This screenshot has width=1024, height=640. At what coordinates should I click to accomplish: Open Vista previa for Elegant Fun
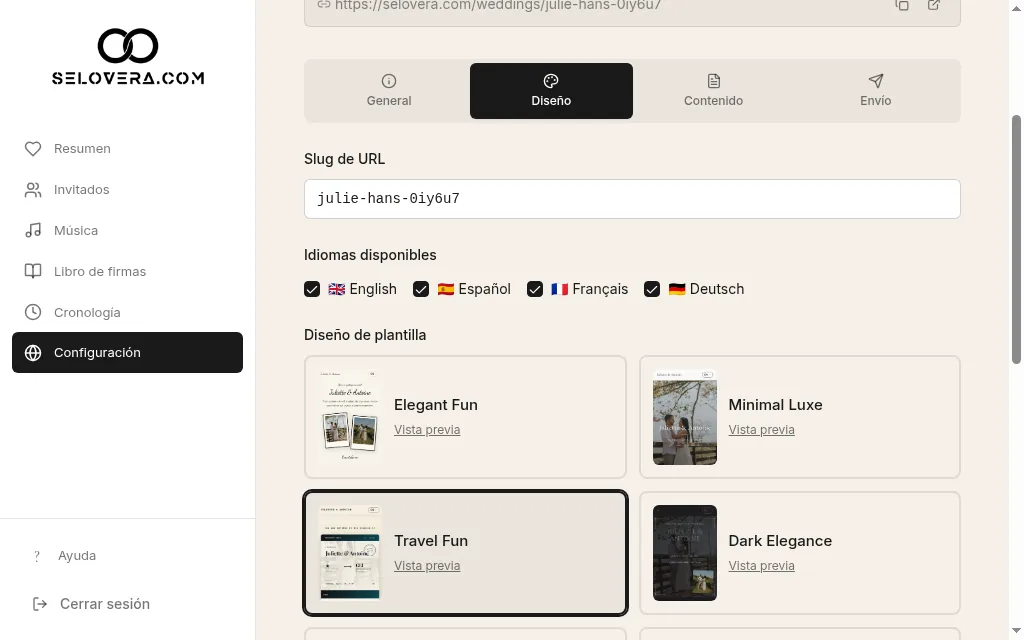pos(427,430)
